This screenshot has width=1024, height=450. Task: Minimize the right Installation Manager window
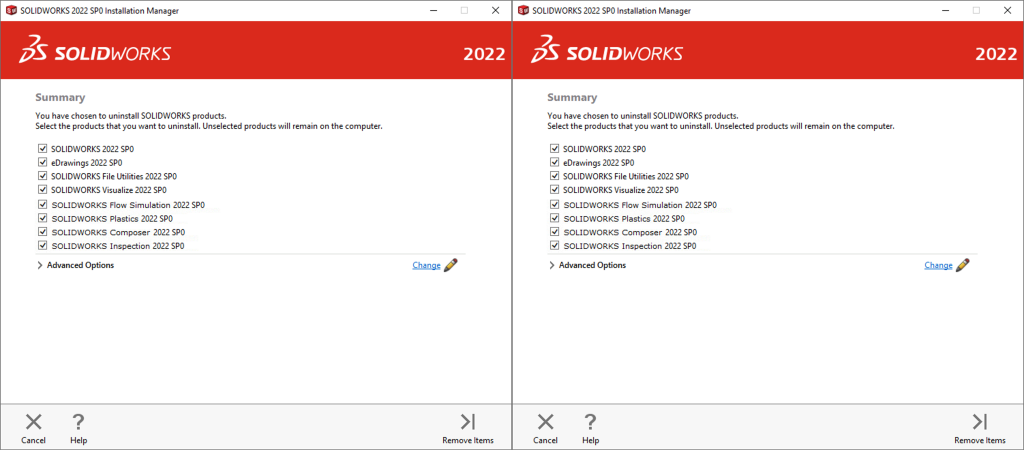(942, 10)
